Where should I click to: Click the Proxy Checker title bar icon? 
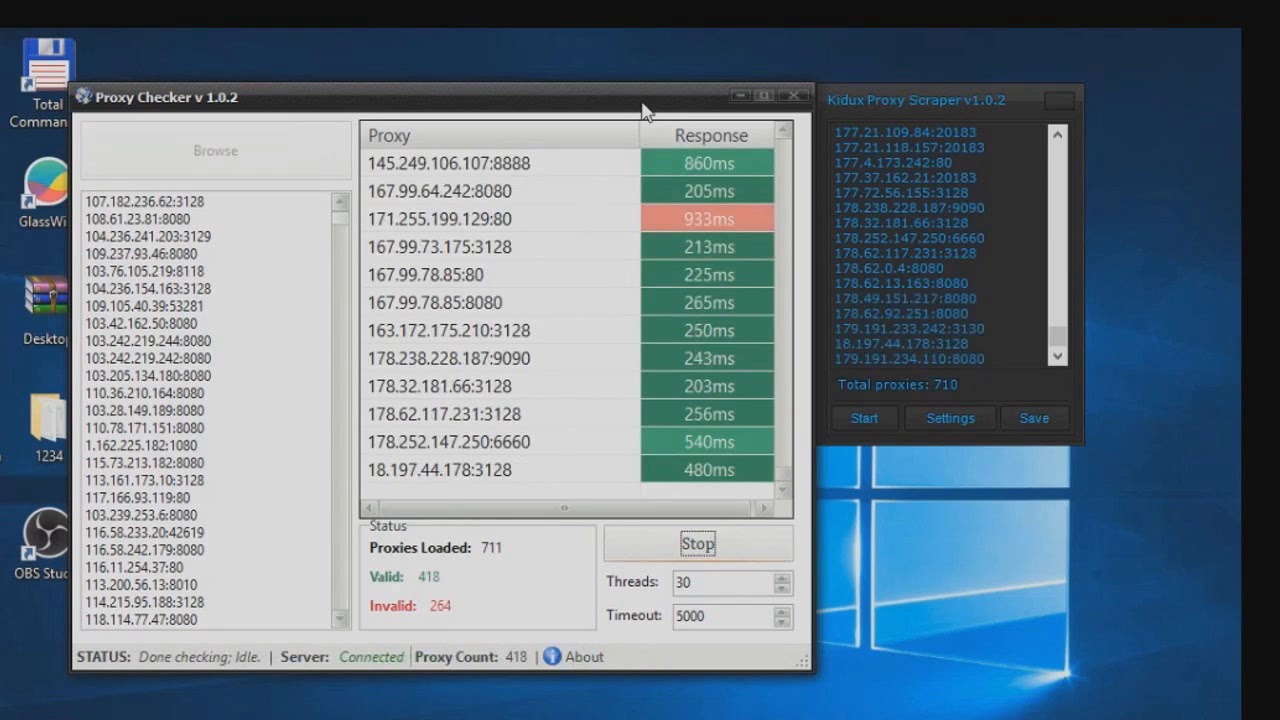pyautogui.click(x=84, y=96)
